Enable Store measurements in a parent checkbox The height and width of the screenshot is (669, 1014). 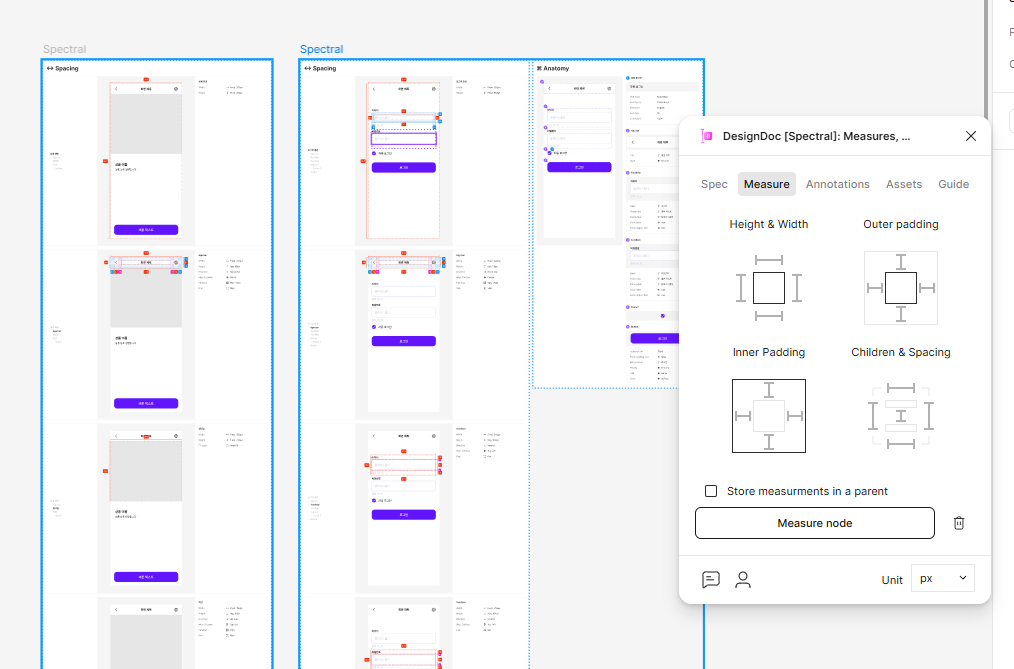click(x=711, y=491)
